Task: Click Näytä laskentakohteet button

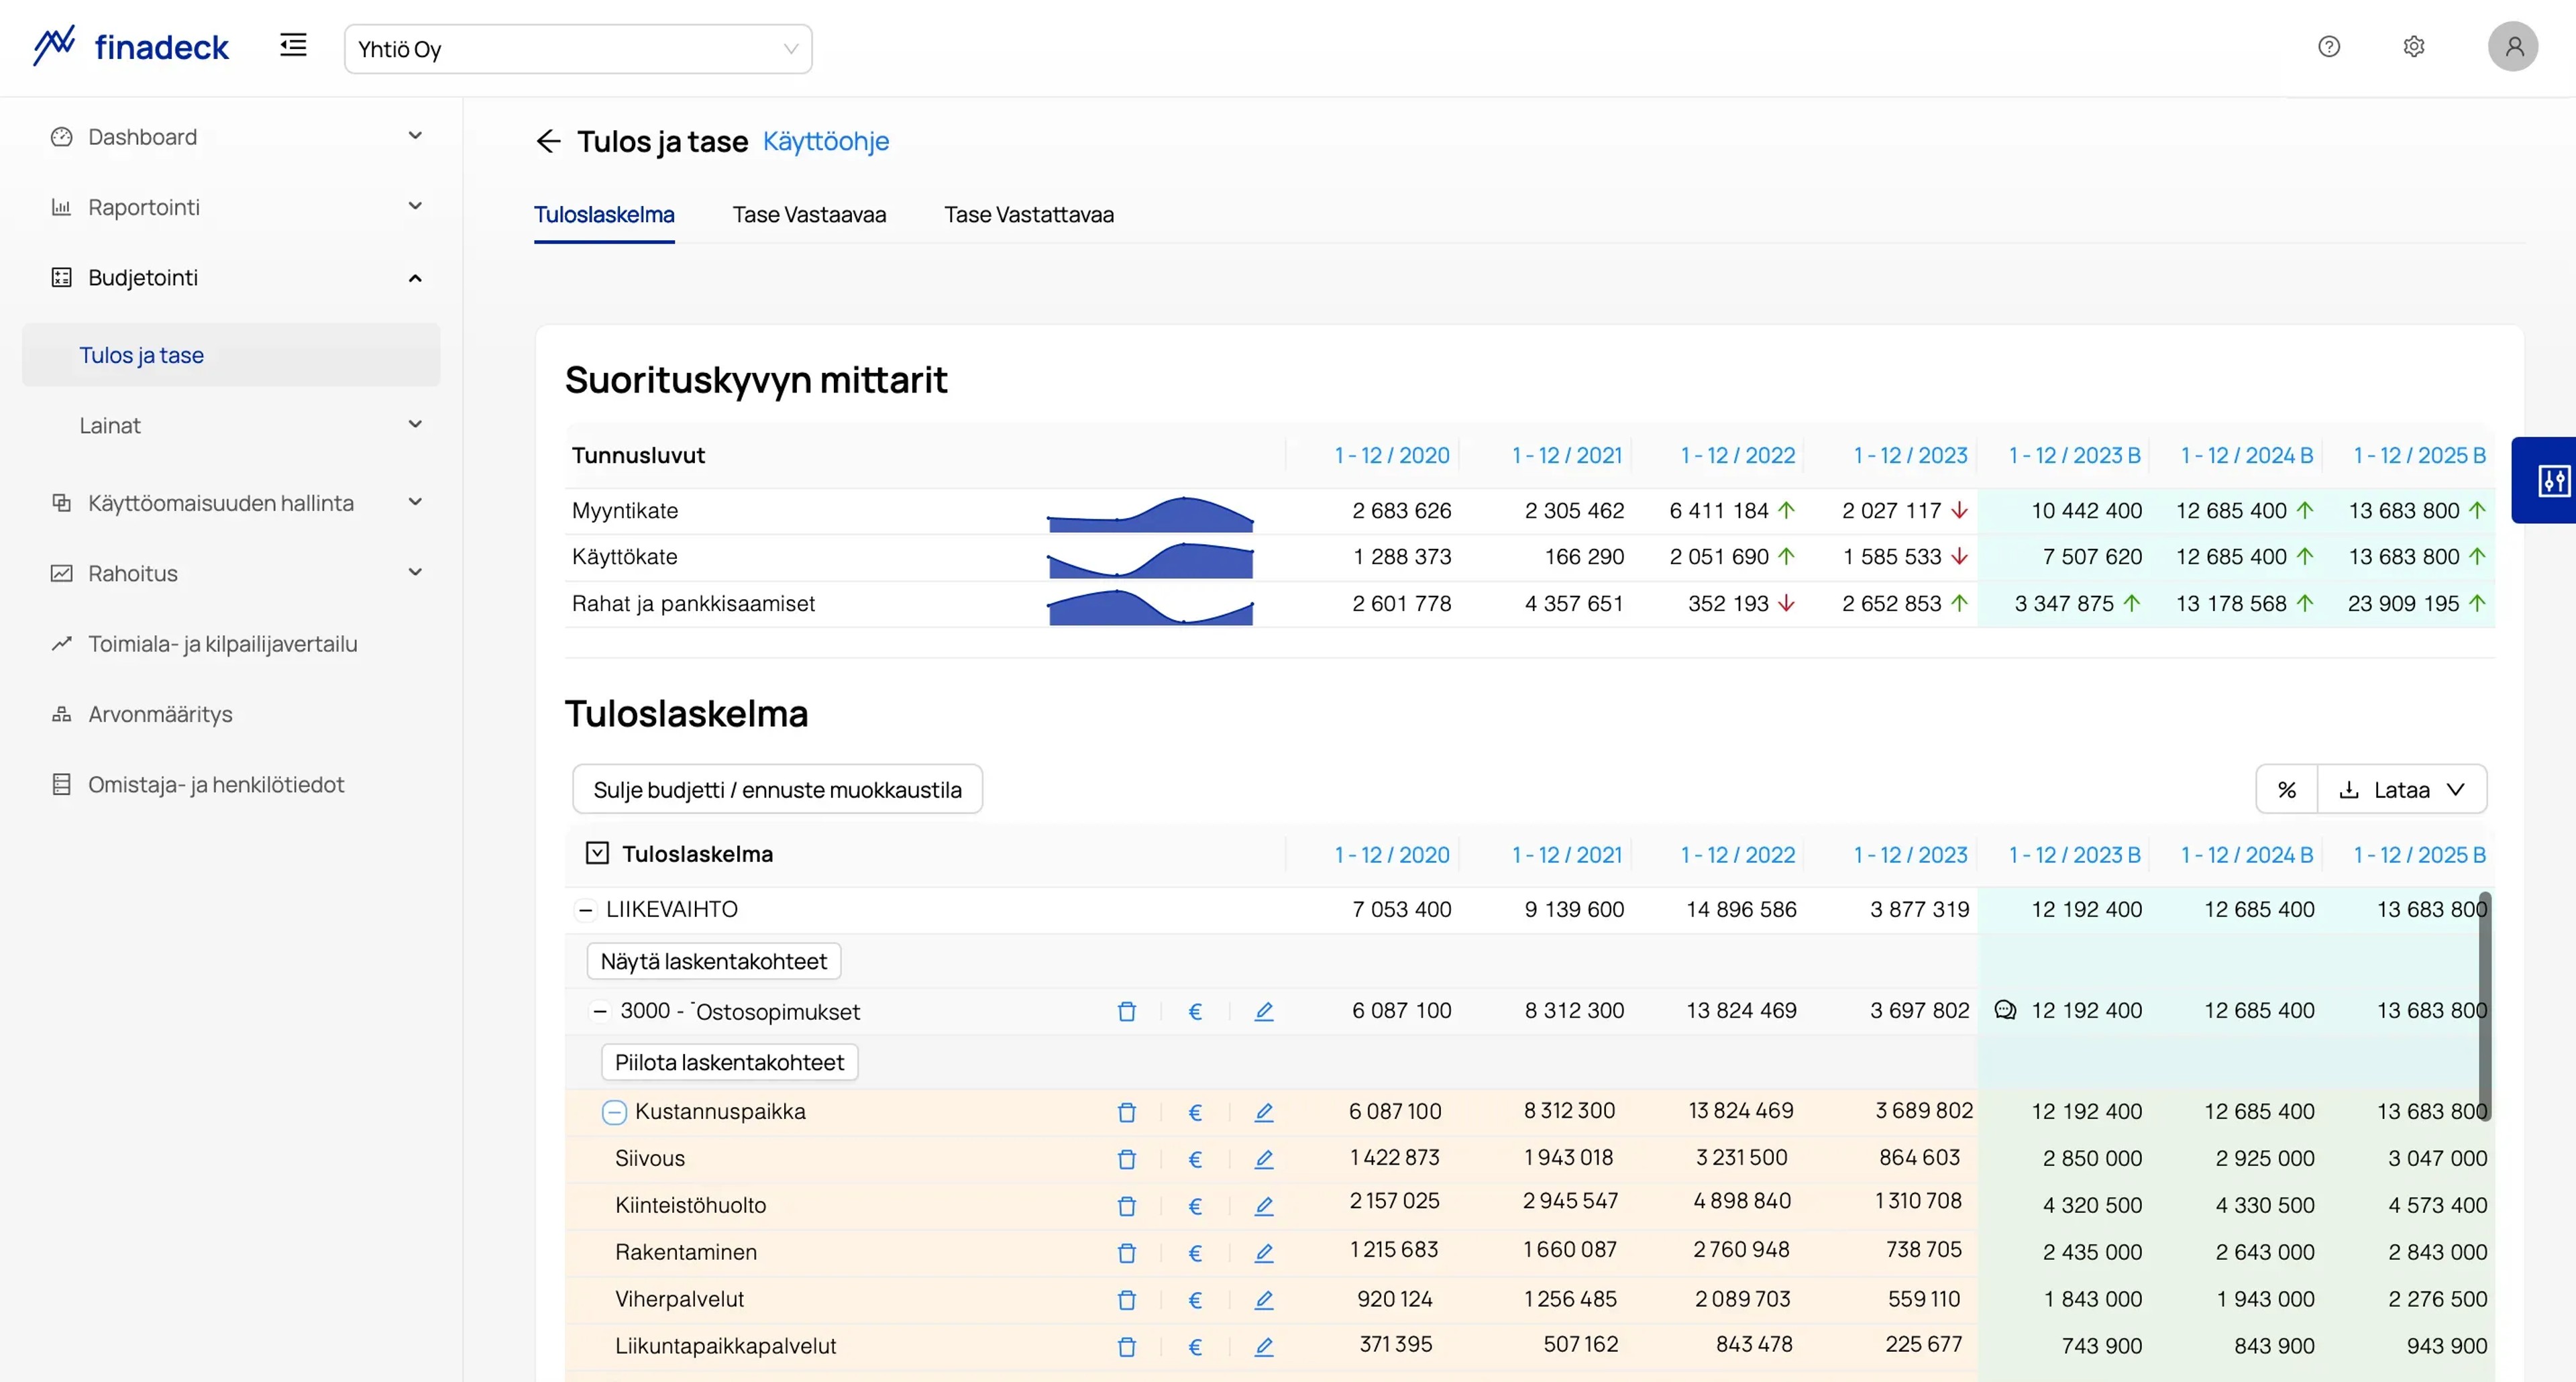Action: (x=713, y=961)
